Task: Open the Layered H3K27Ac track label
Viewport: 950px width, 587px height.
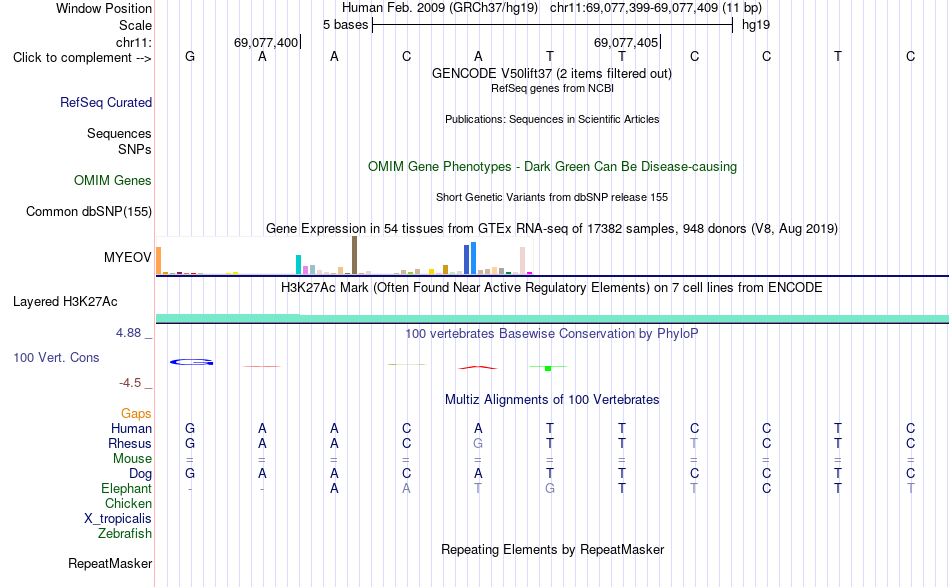Action: coord(65,302)
